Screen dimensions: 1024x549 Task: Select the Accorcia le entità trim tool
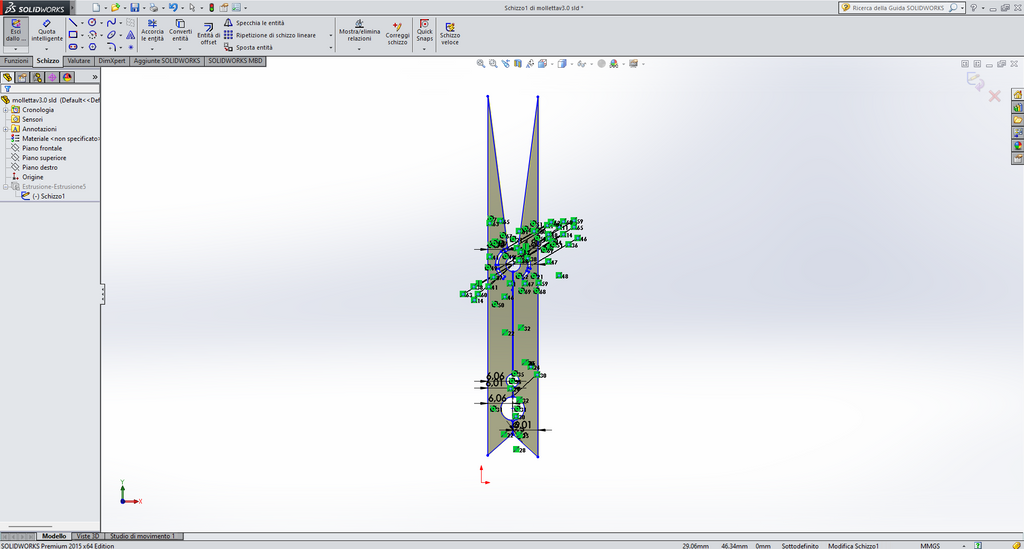tap(152, 31)
